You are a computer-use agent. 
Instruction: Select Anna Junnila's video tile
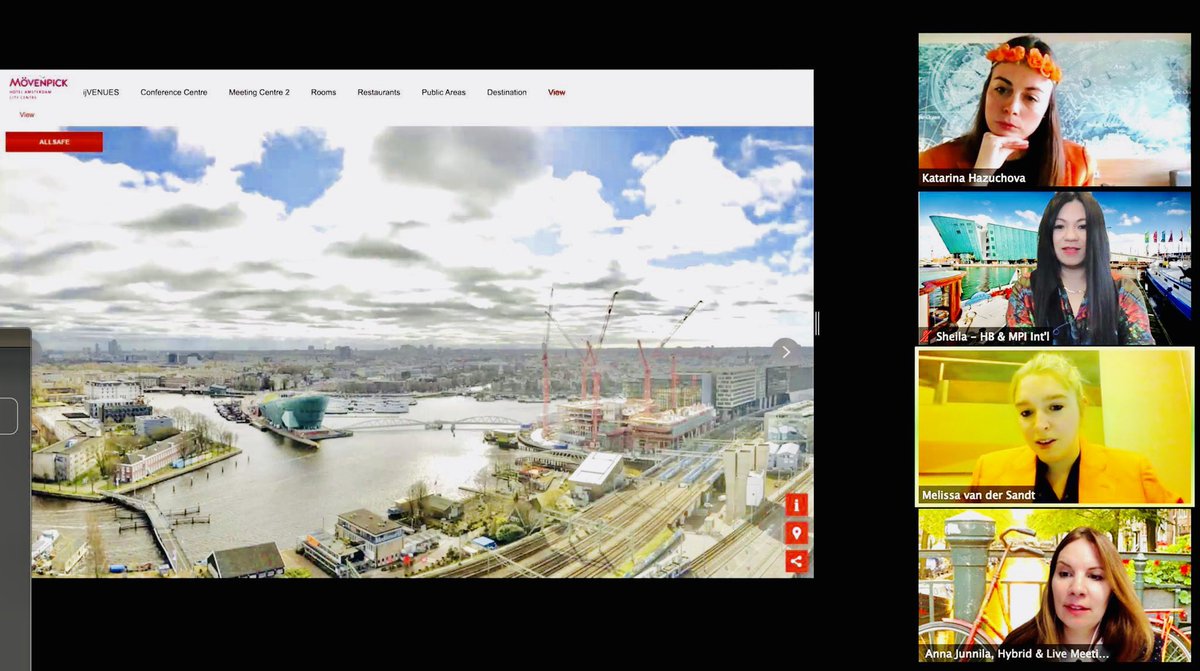[1055, 586]
